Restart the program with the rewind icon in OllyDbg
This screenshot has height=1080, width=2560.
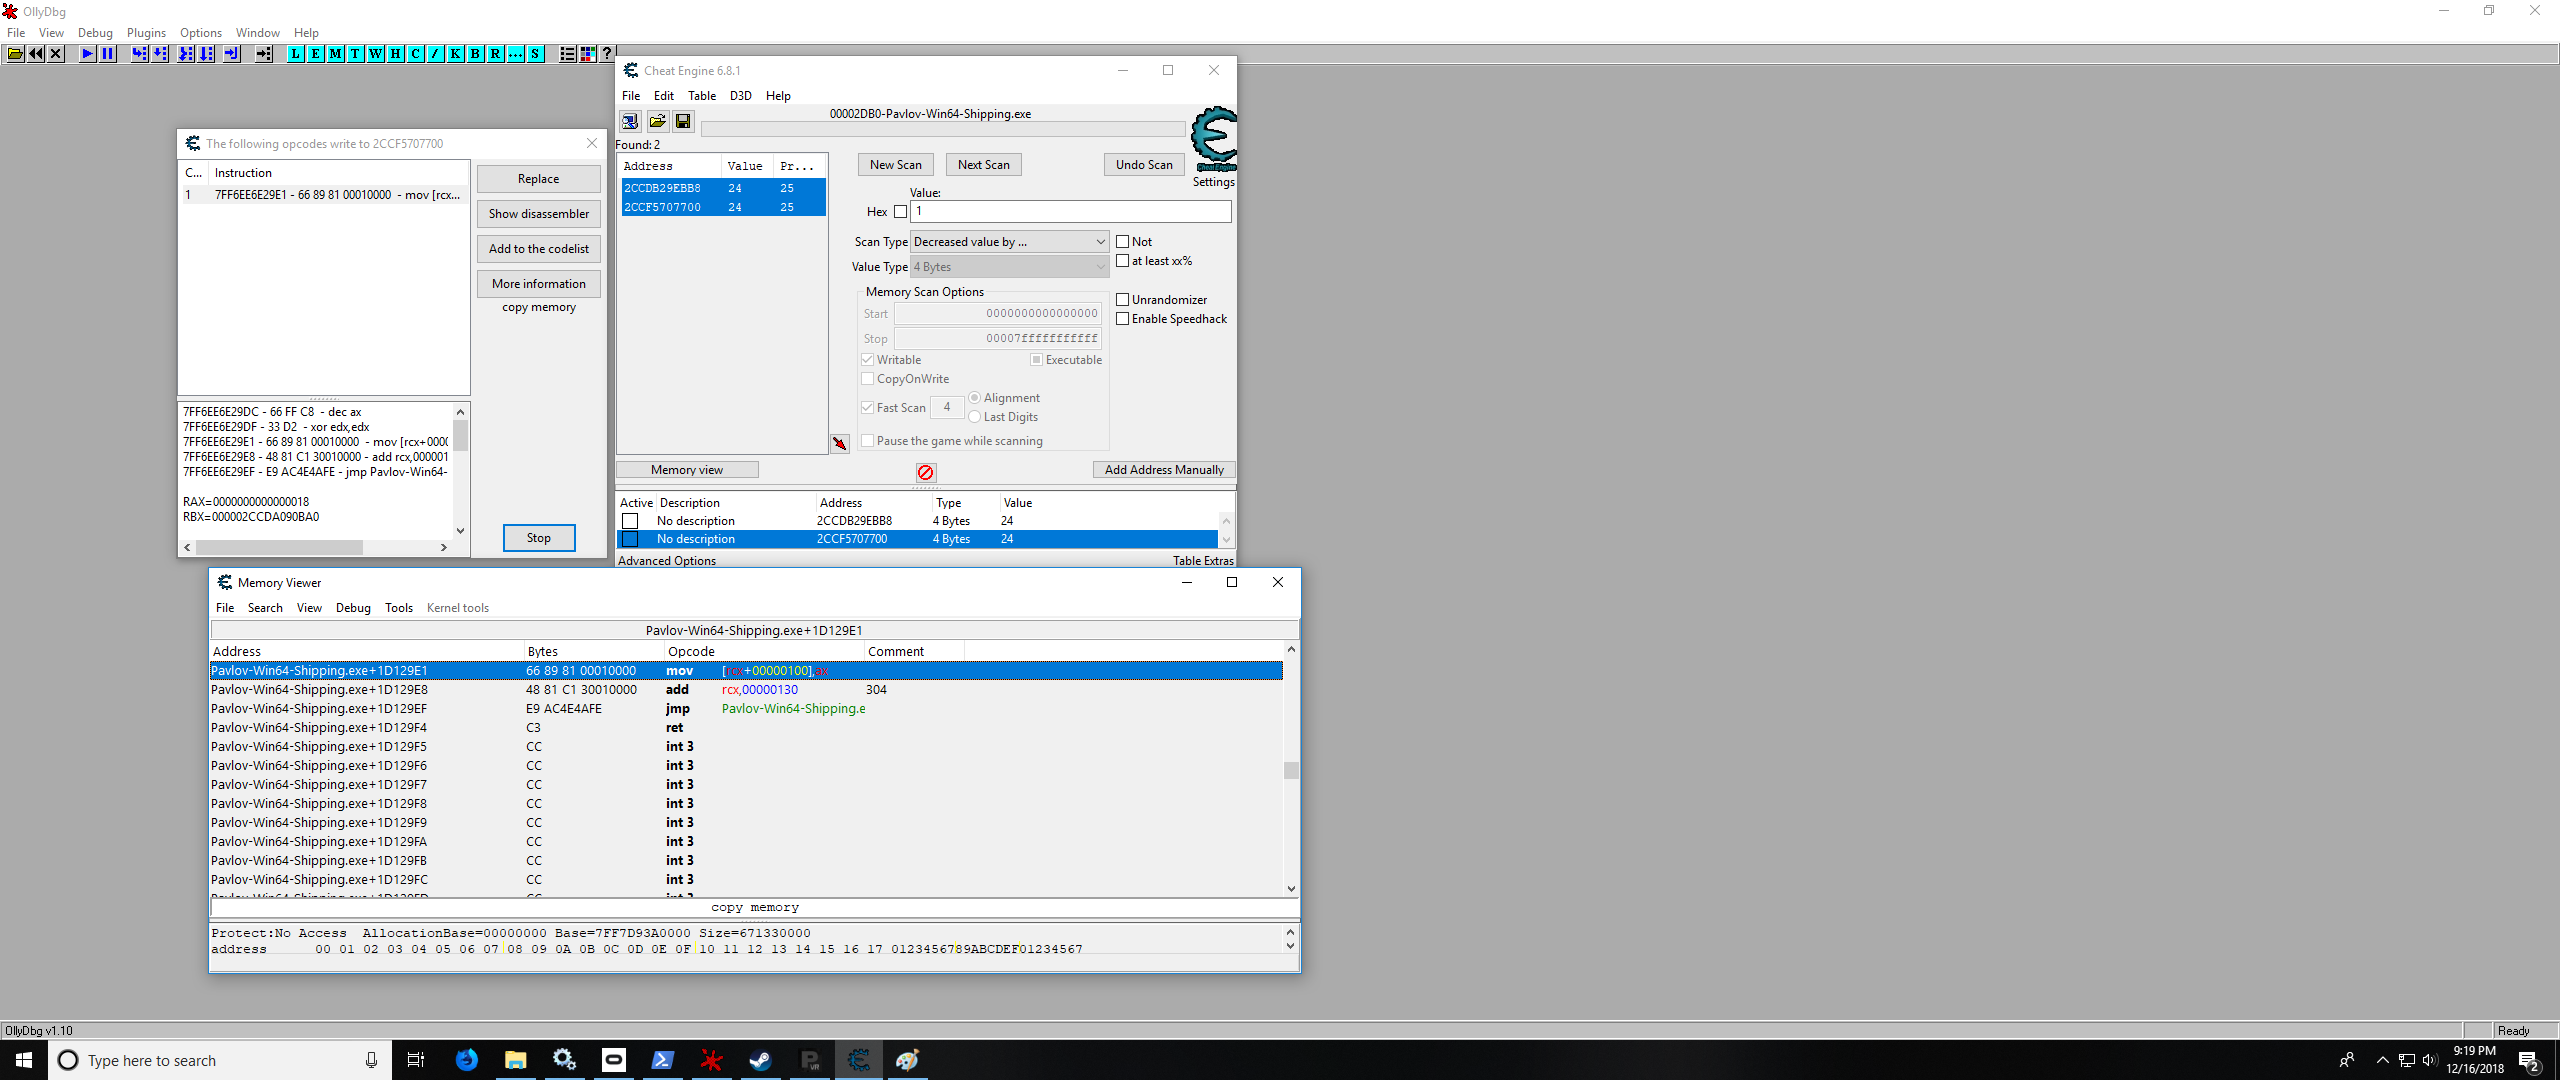(x=36, y=54)
